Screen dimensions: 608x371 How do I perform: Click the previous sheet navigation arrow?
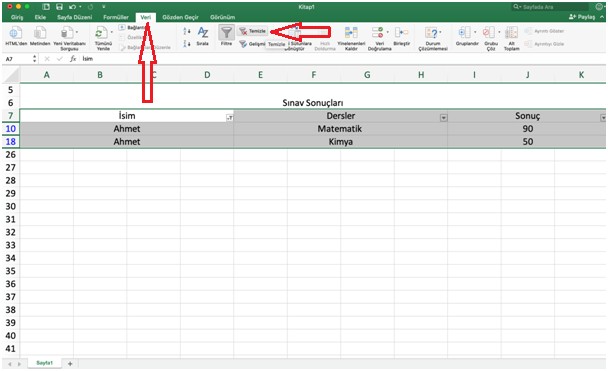pyautogui.click(x=10, y=364)
